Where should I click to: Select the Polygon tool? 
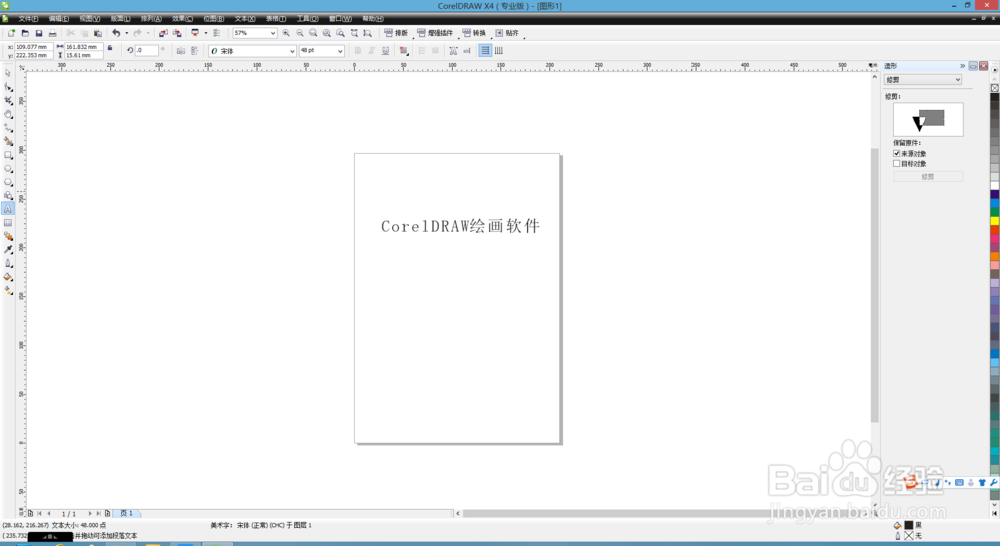8,182
